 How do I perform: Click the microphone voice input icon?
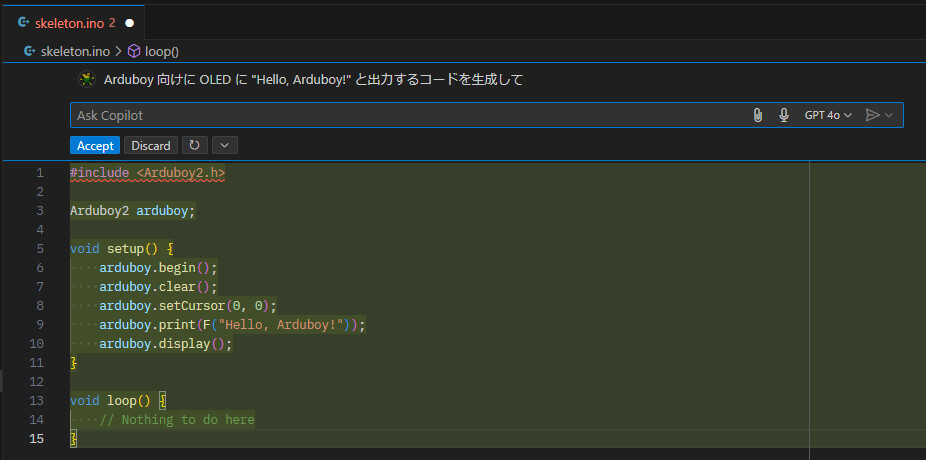[784, 115]
